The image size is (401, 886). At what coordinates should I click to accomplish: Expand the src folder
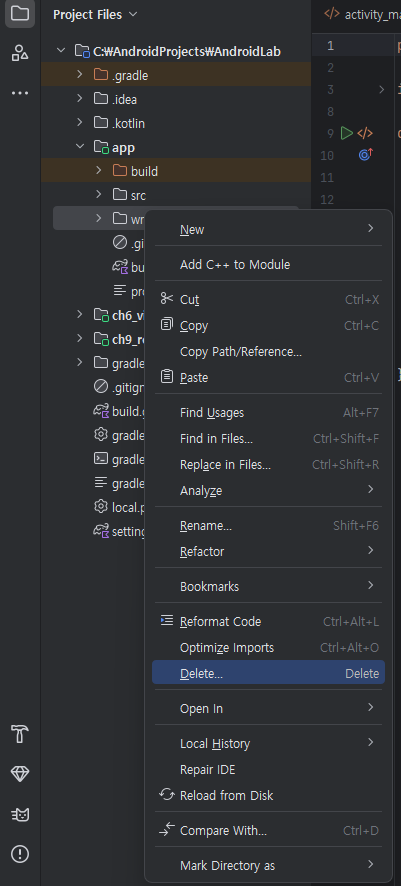pyautogui.click(x=99, y=194)
